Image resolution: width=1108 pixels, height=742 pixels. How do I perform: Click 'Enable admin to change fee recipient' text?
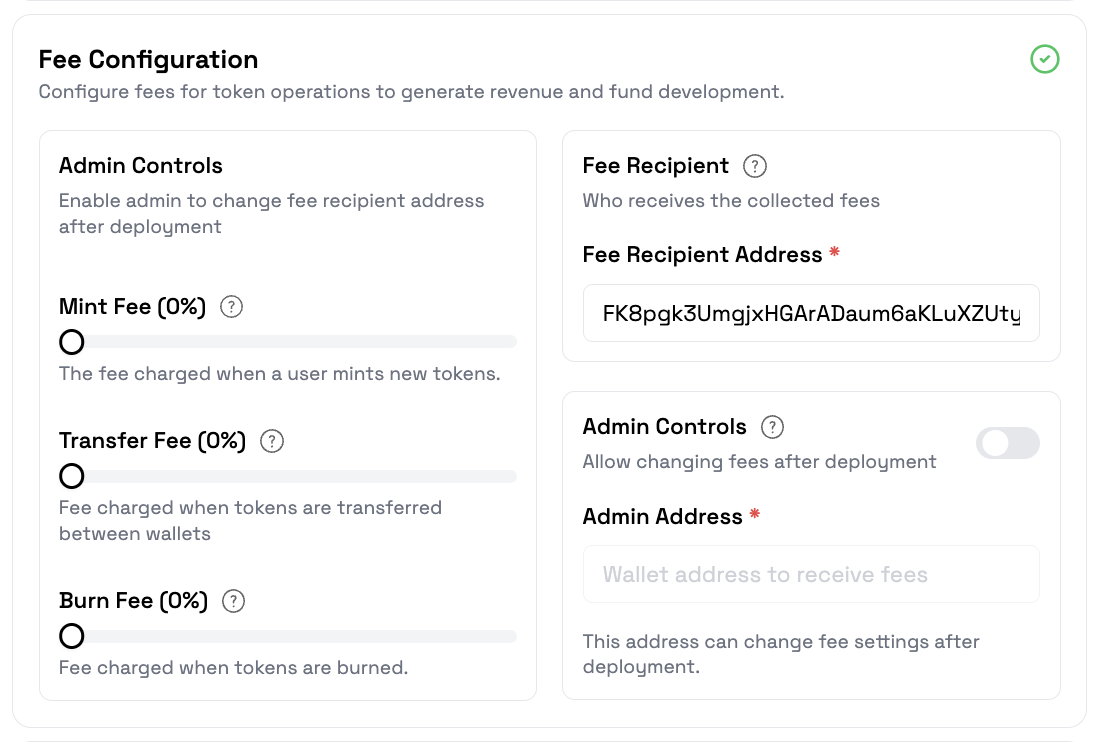tap(271, 213)
